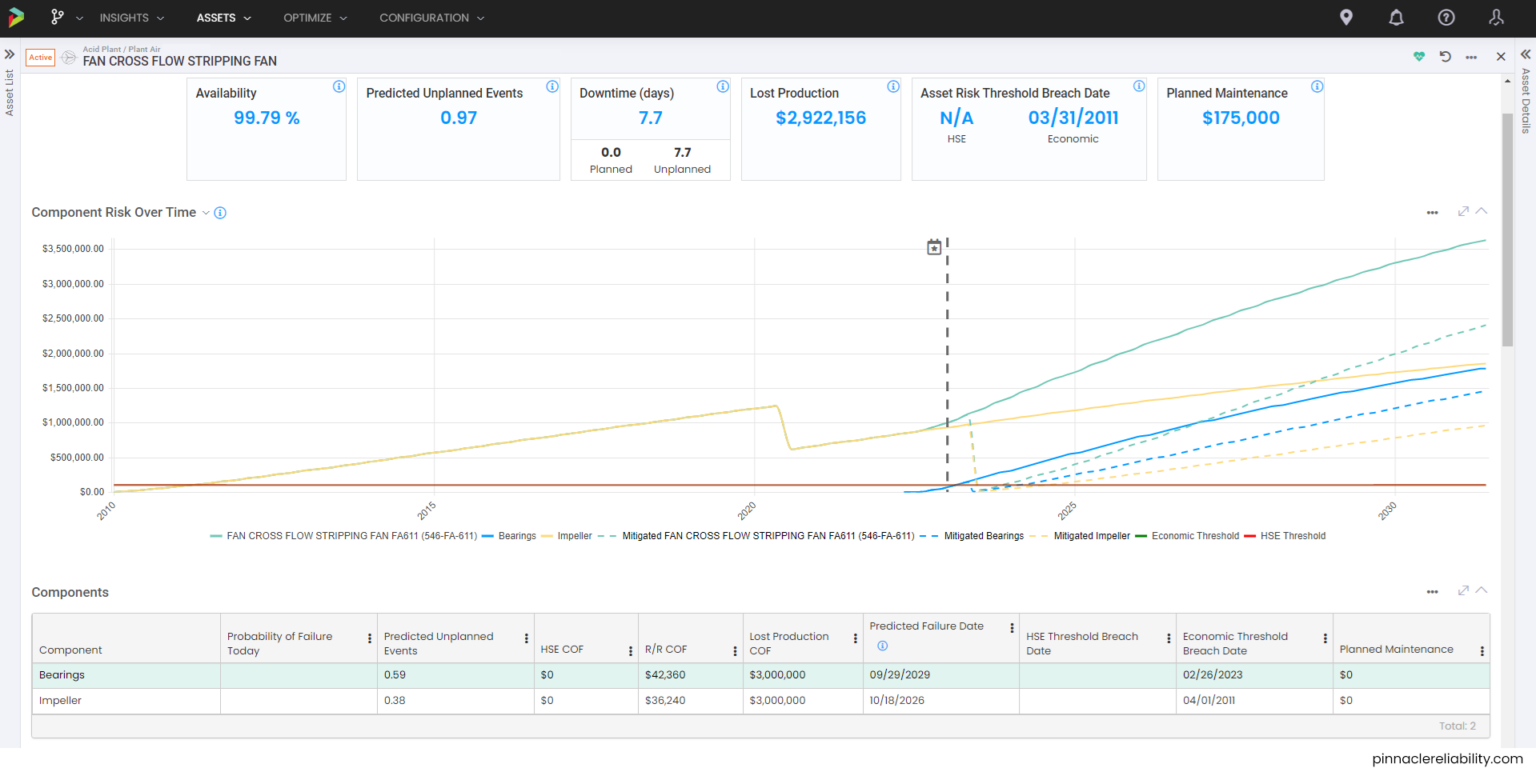Open Component Risk Over Time dropdown chevron
Image resolution: width=1536 pixels, height=772 pixels.
[x=206, y=213]
